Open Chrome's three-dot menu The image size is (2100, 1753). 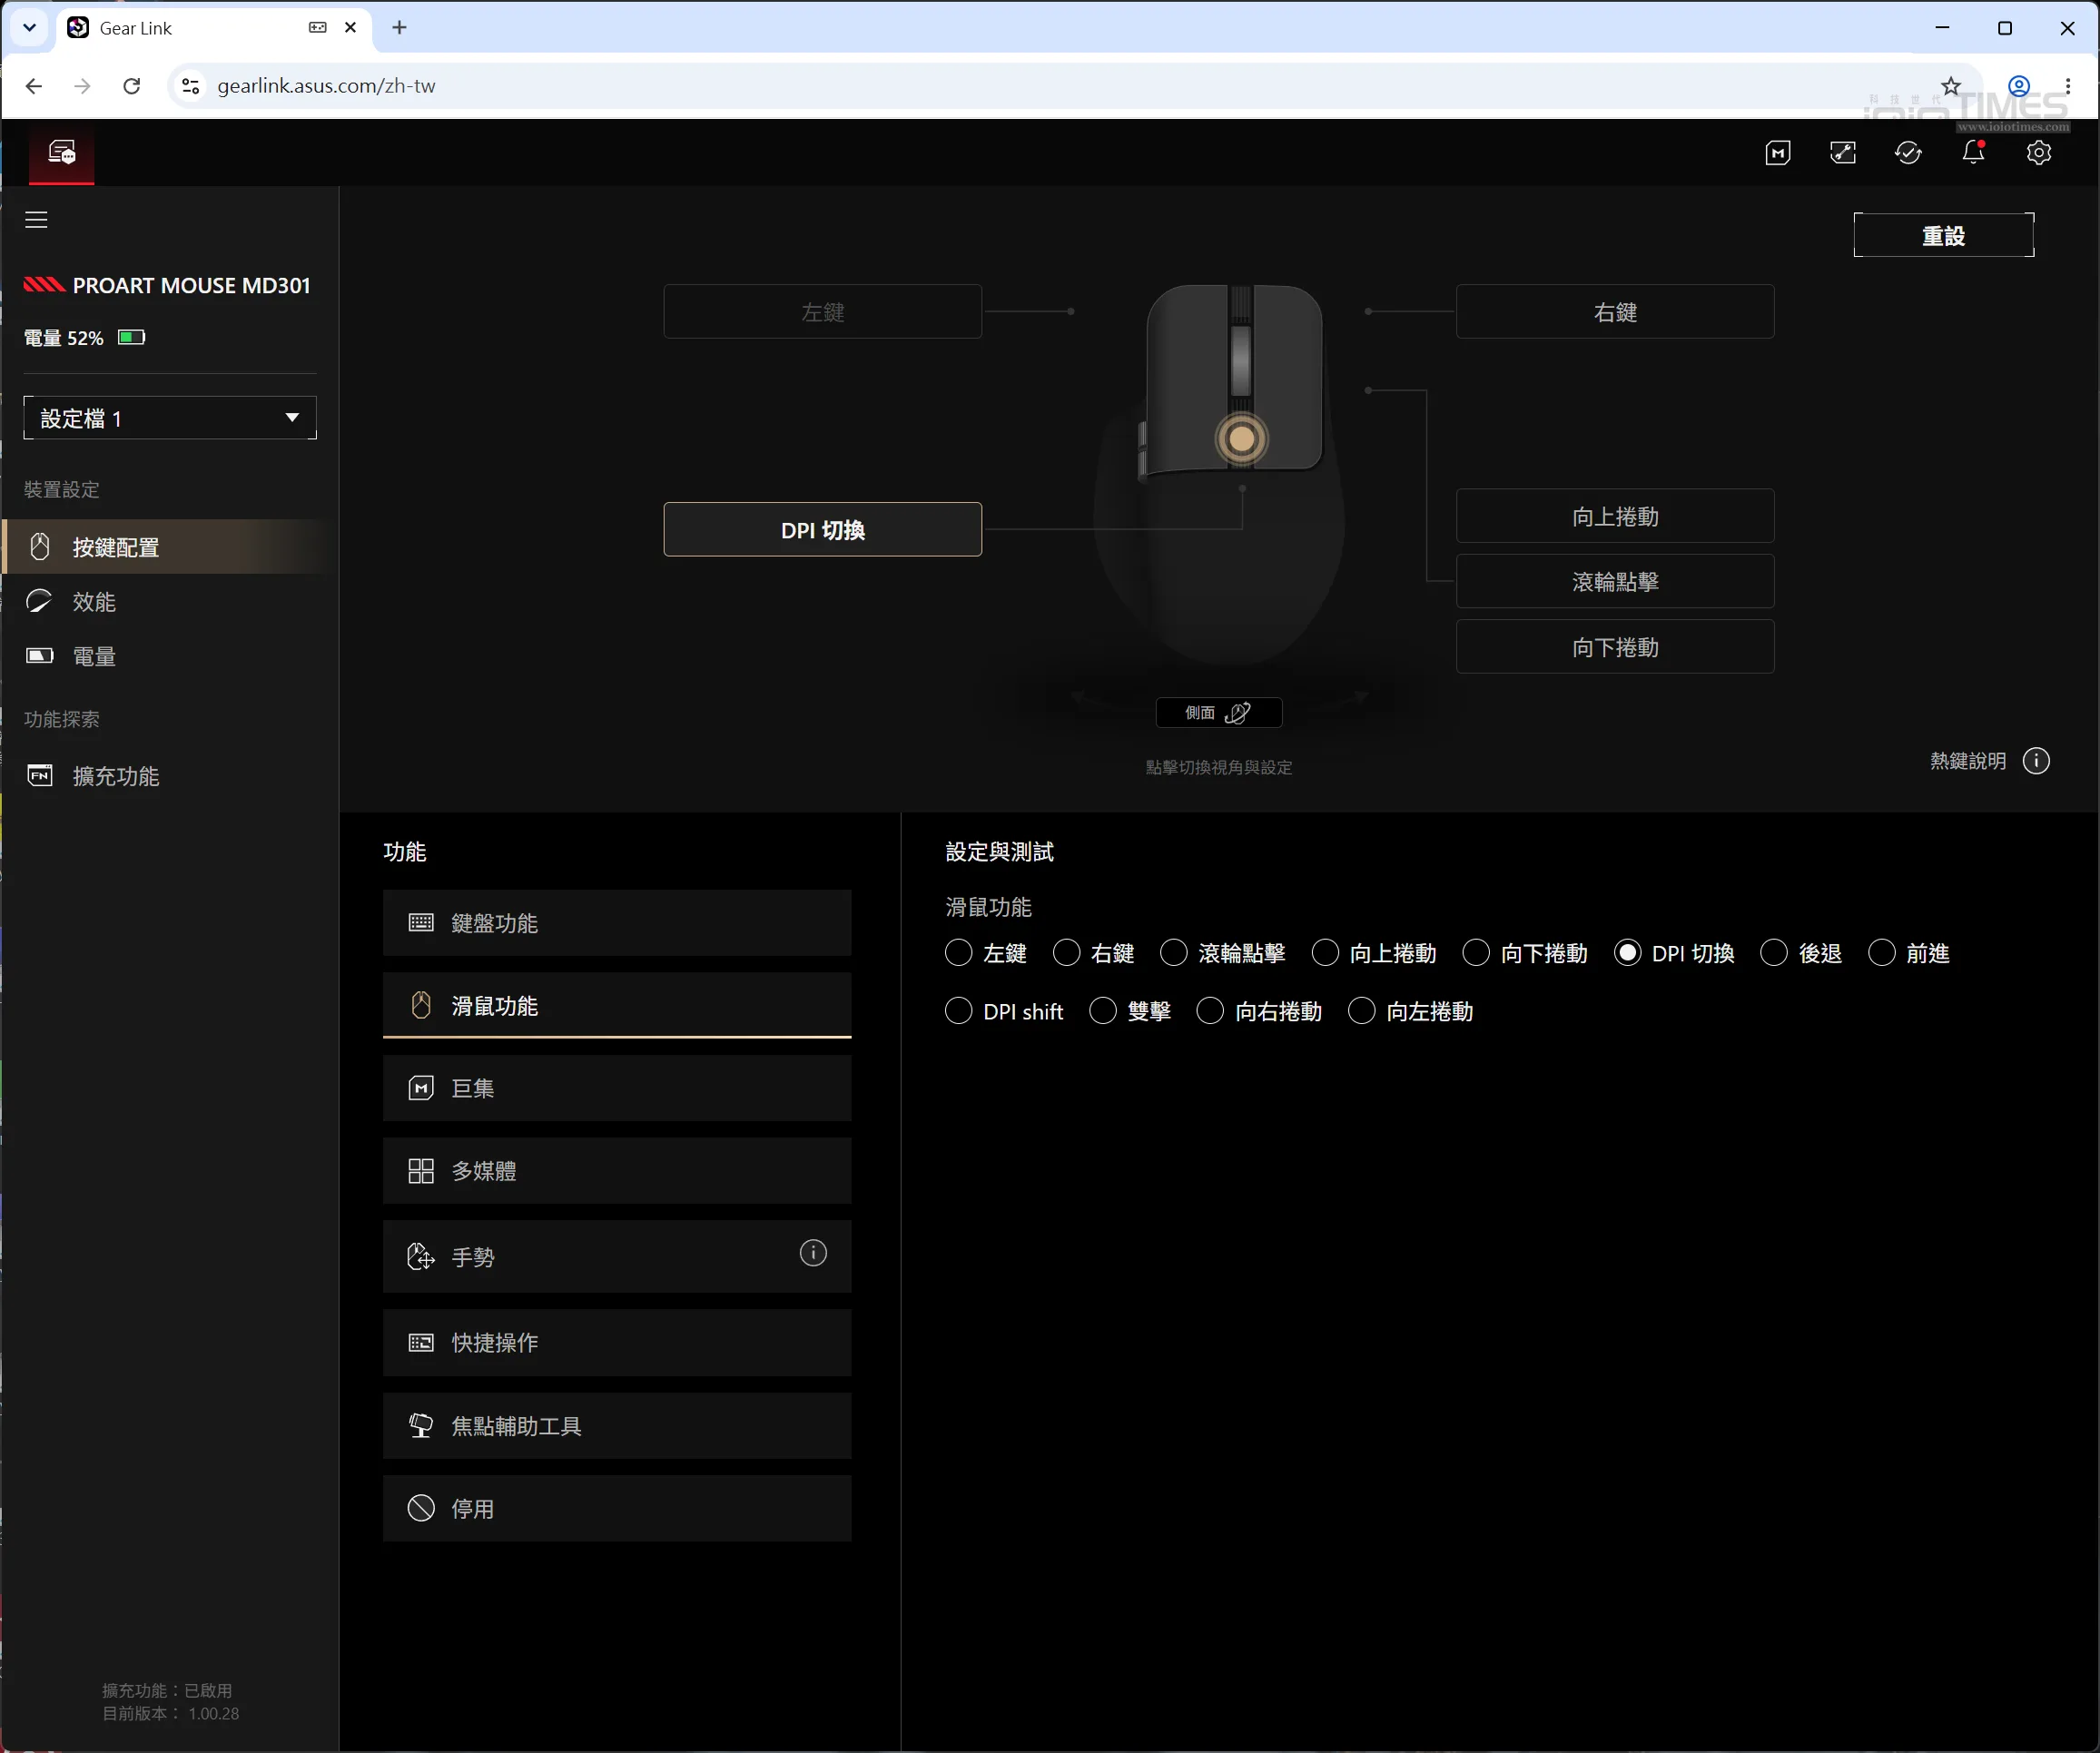coord(2068,86)
